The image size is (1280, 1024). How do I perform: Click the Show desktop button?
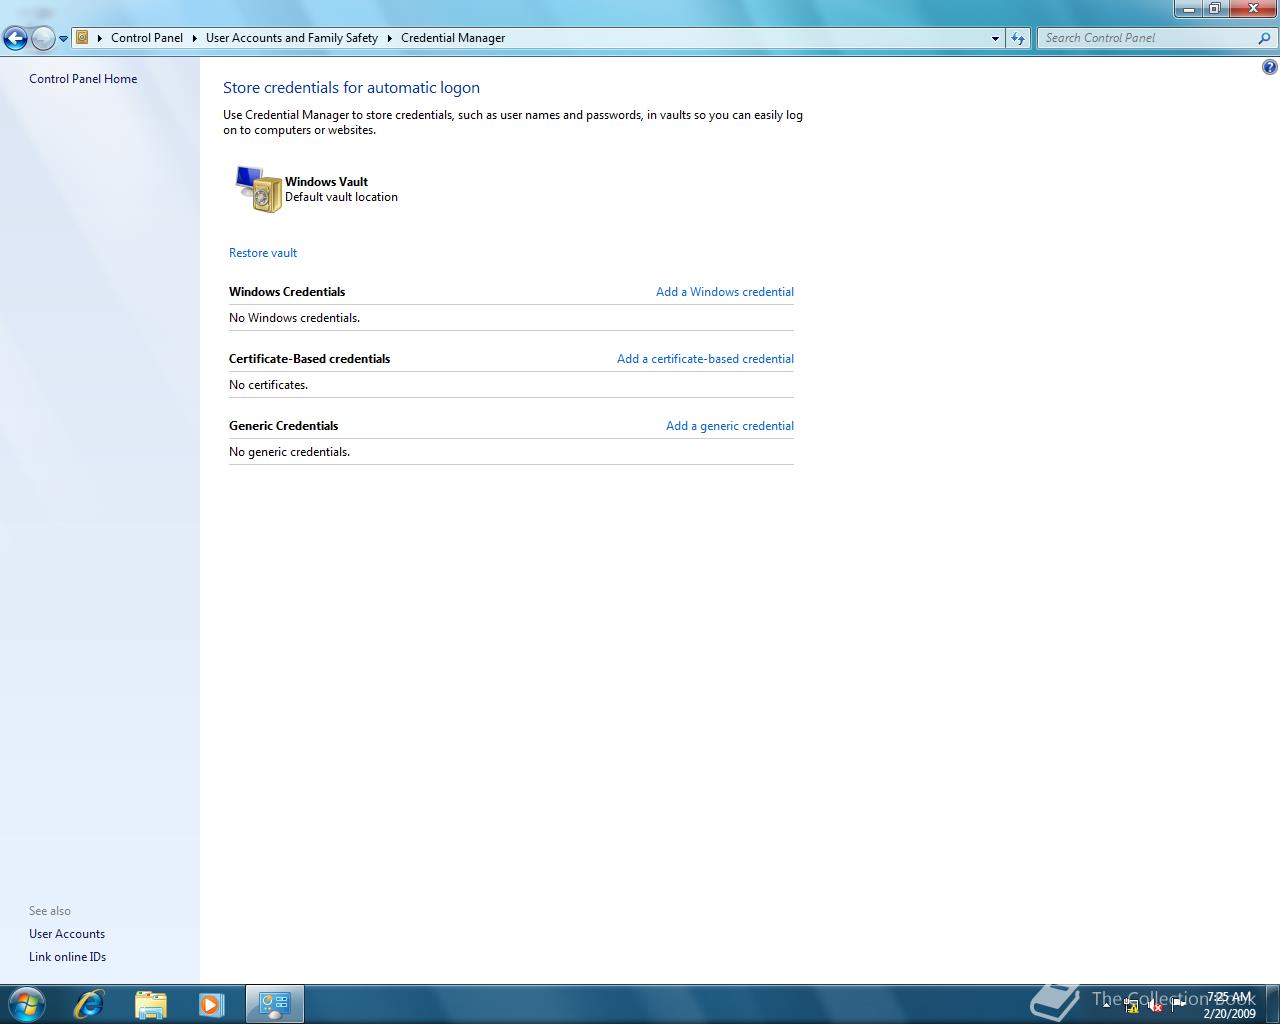[x=1272, y=1004]
